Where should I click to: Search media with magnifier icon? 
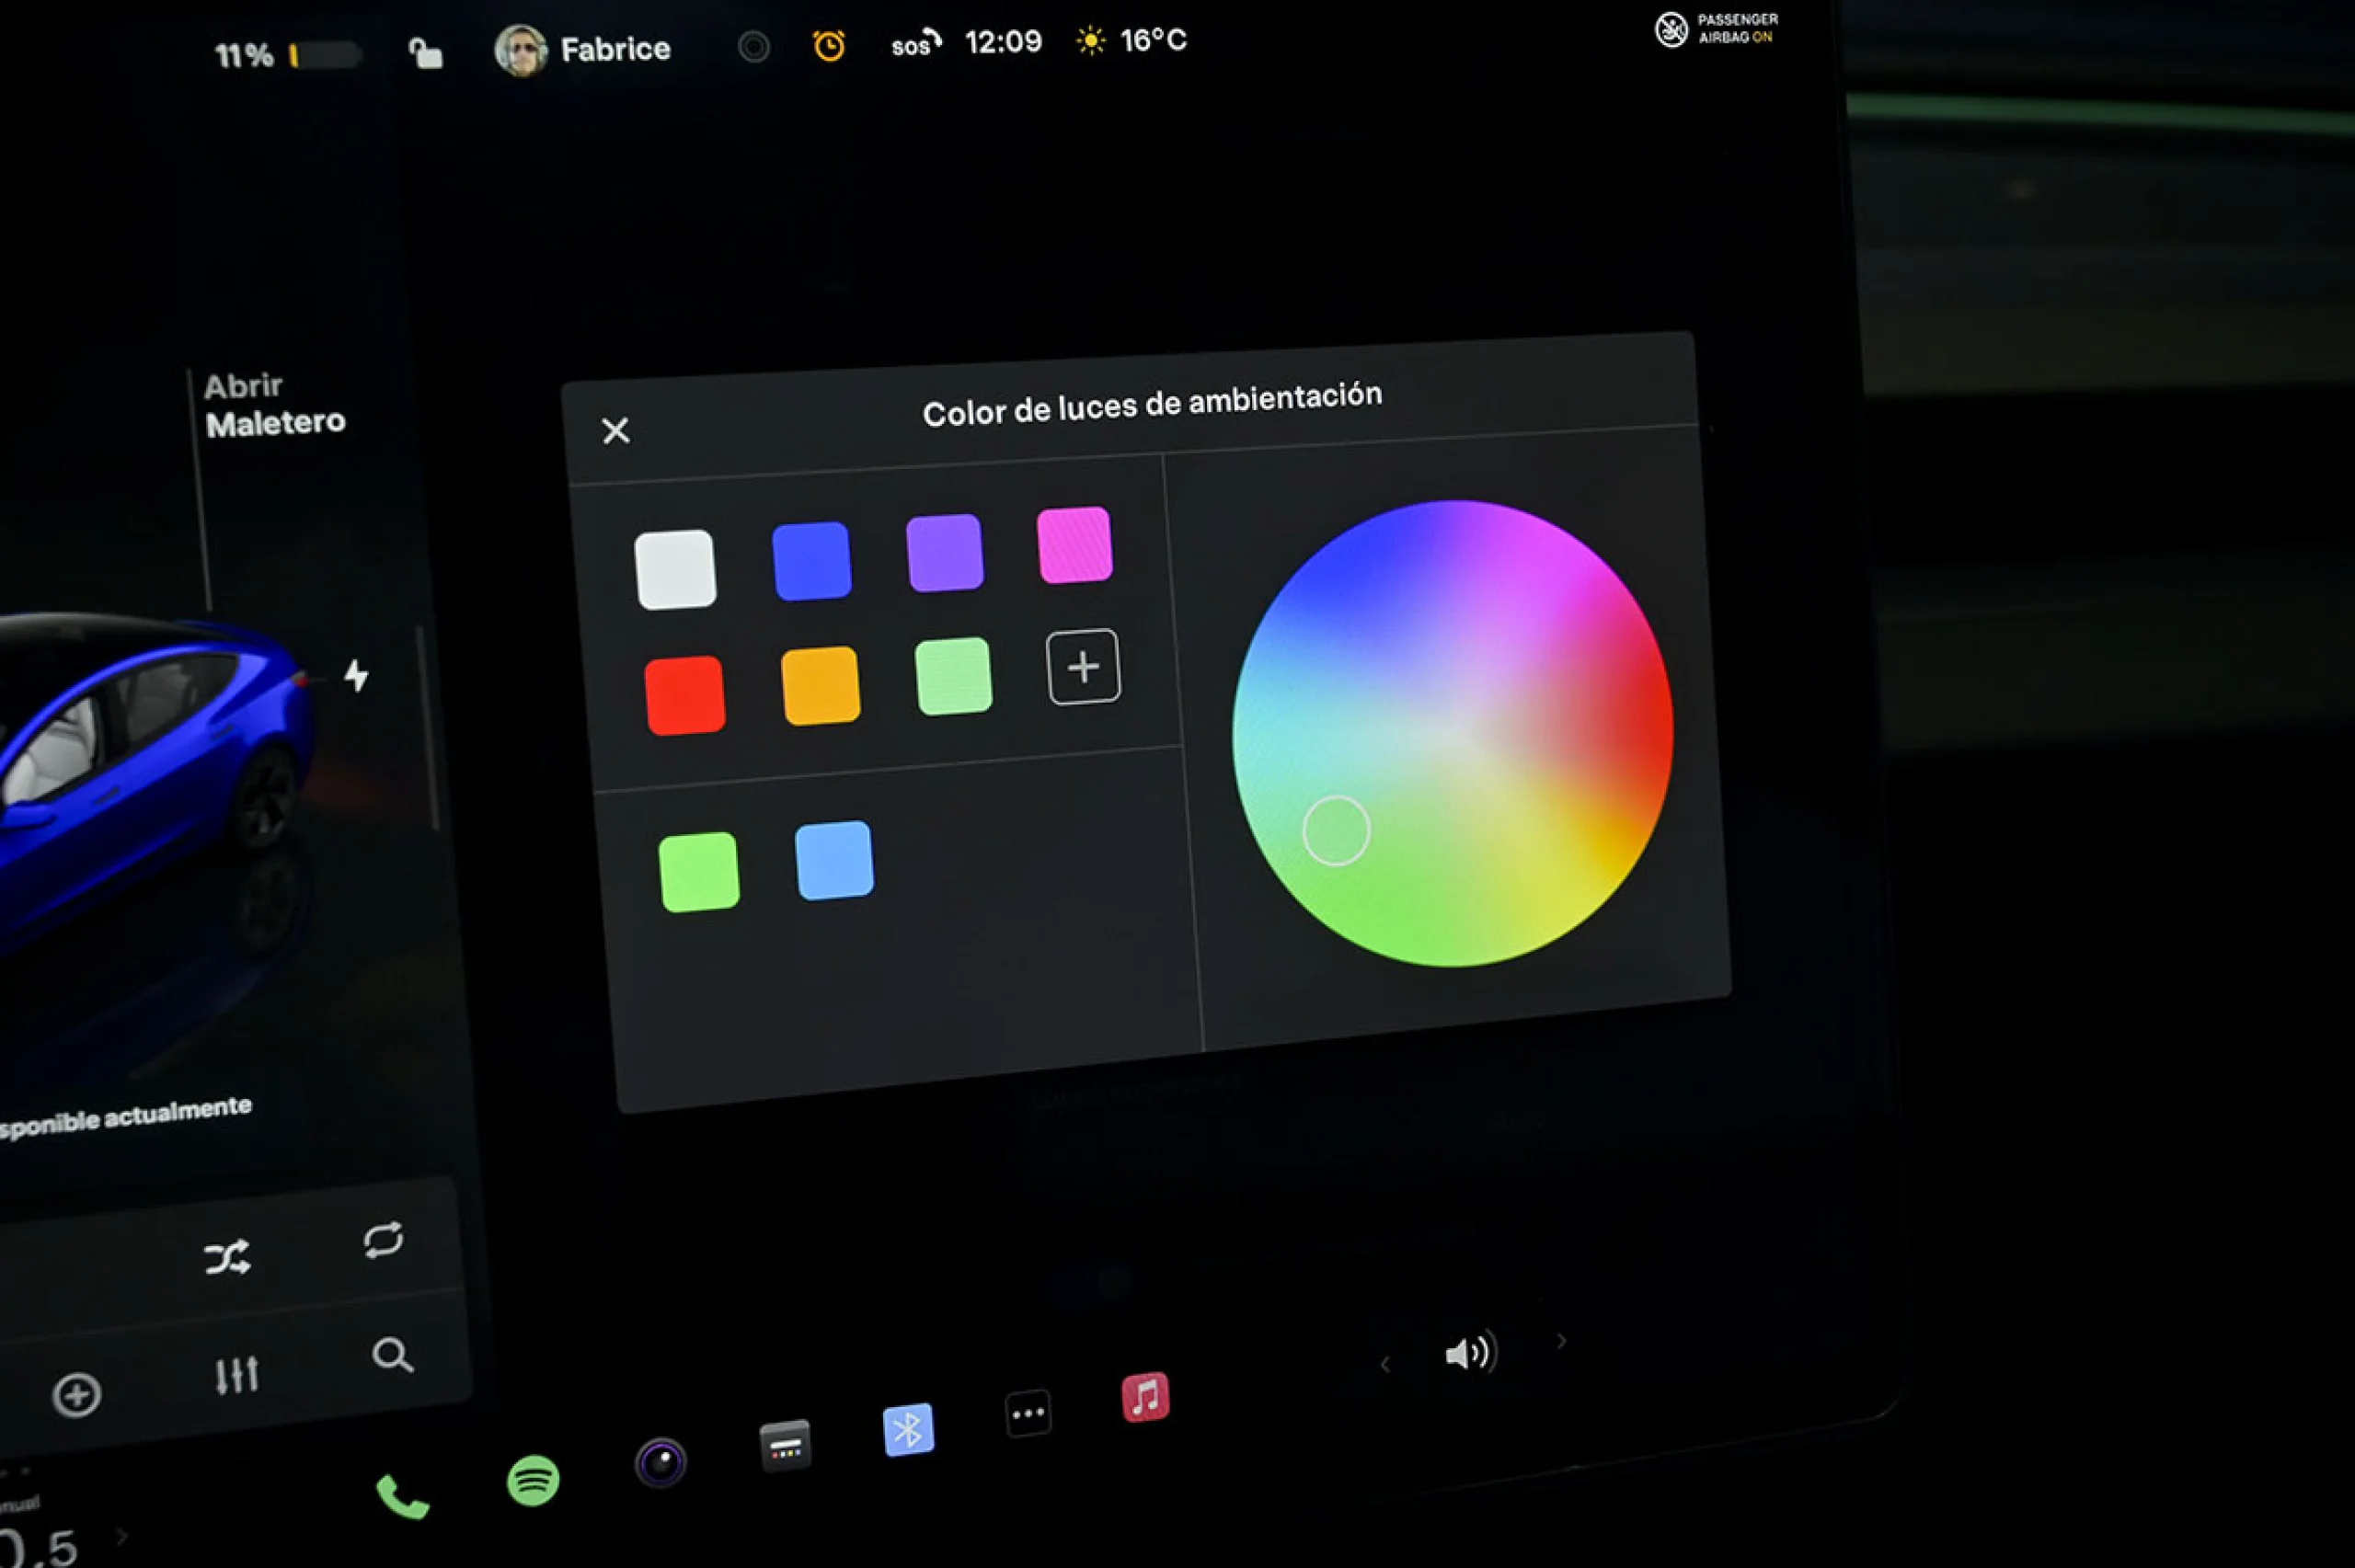pyautogui.click(x=392, y=1356)
